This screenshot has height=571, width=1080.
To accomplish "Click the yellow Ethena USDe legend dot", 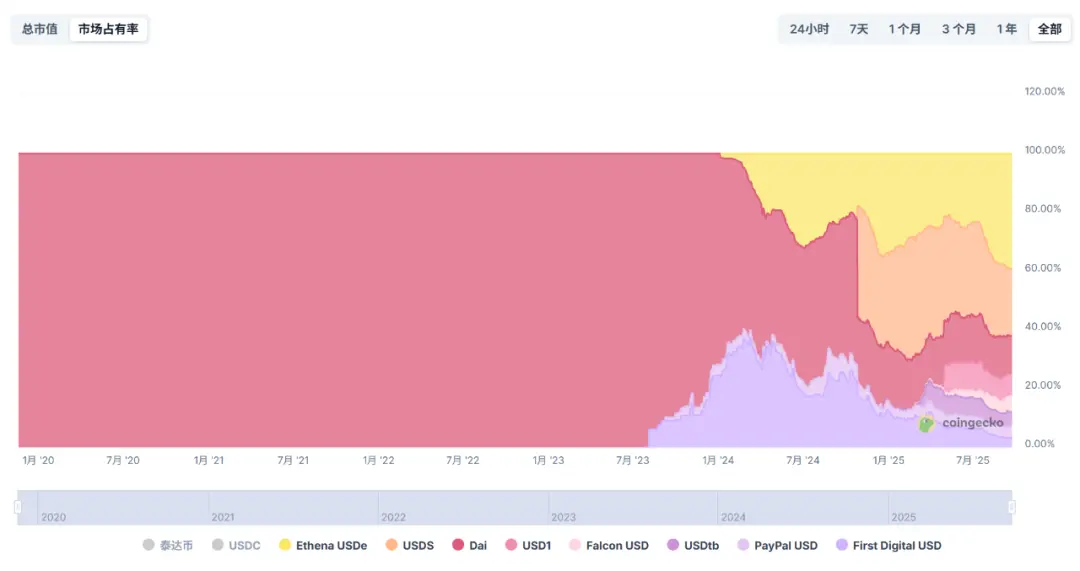I will tap(285, 545).
